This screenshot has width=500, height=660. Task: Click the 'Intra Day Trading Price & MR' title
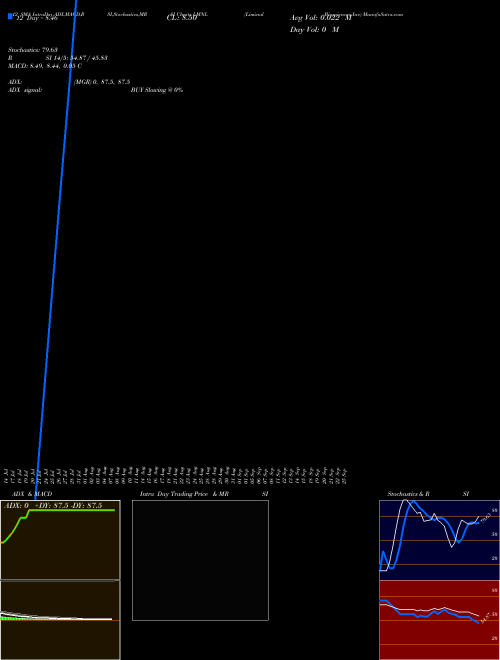[x=184, y=494]
